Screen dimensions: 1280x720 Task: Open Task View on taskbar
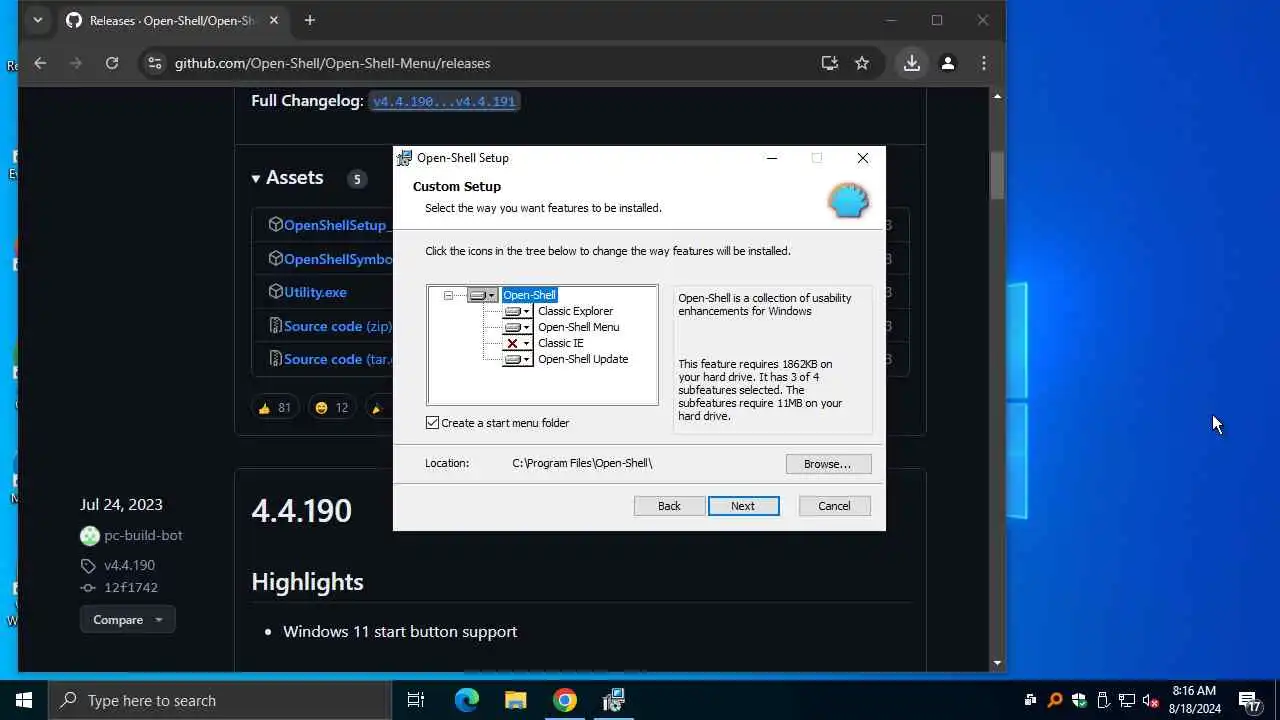point(416,700)
